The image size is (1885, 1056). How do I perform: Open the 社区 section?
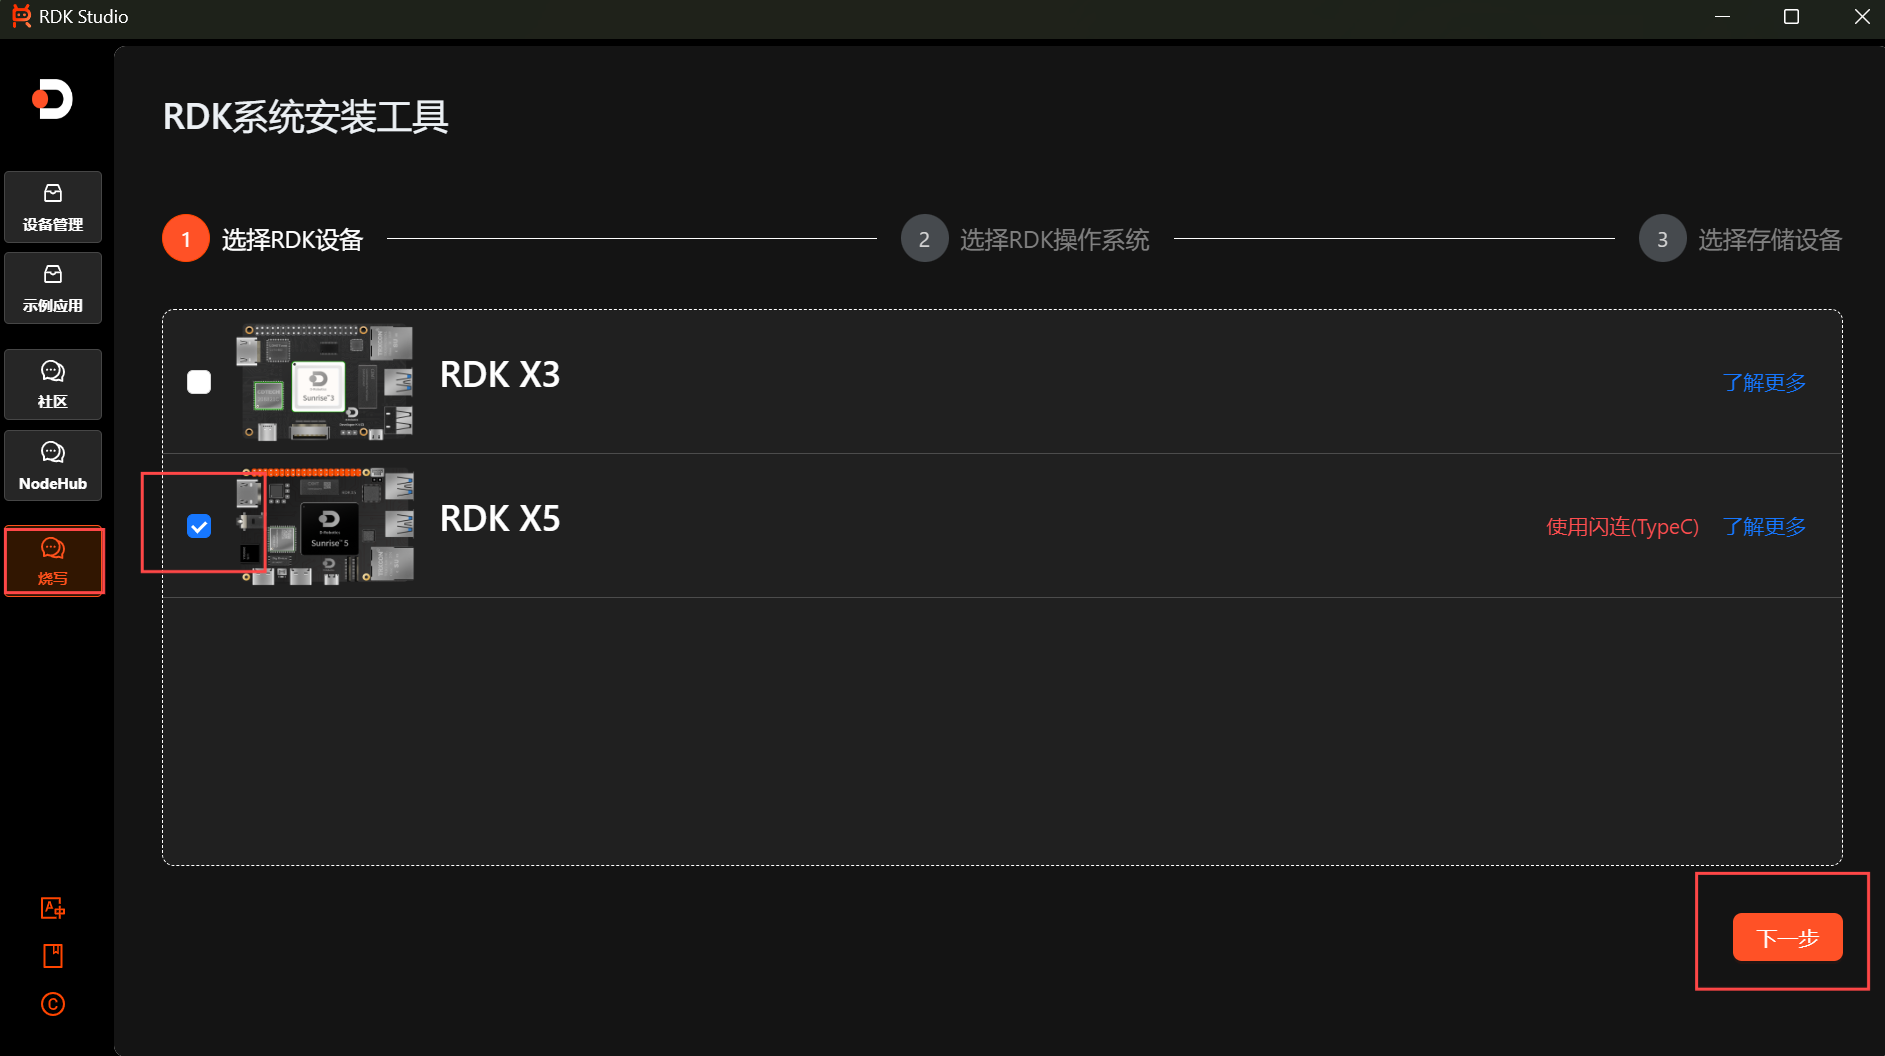click(52, 384)
